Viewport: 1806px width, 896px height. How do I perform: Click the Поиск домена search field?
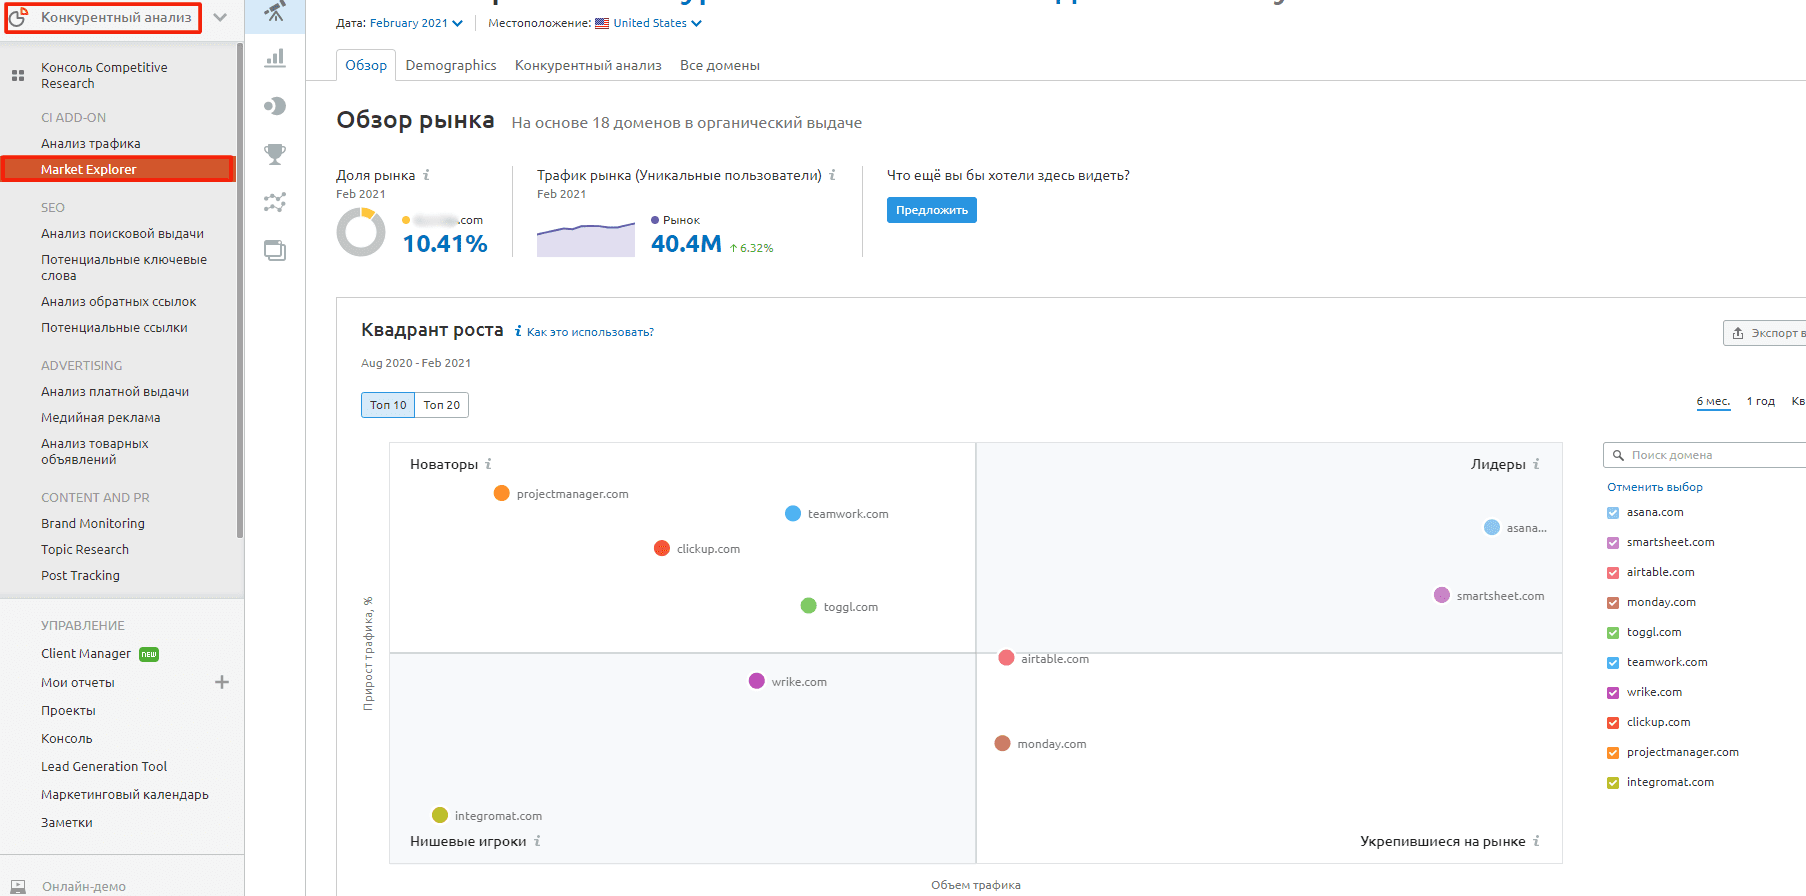pyautogui.click(x=1710, y=455)
